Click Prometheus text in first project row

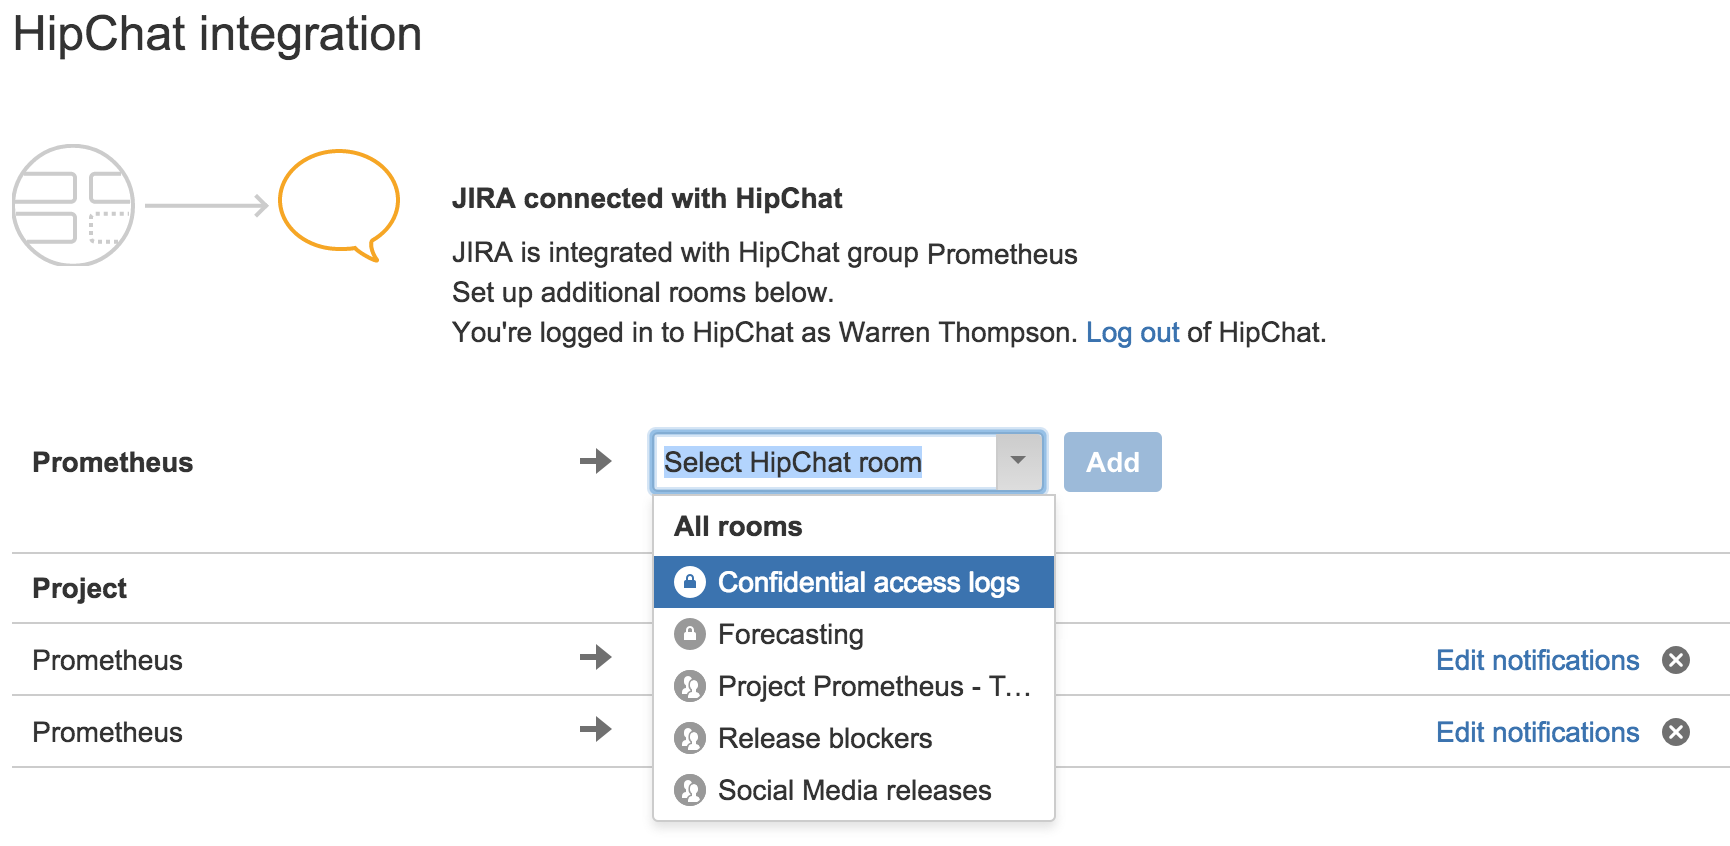107,660
